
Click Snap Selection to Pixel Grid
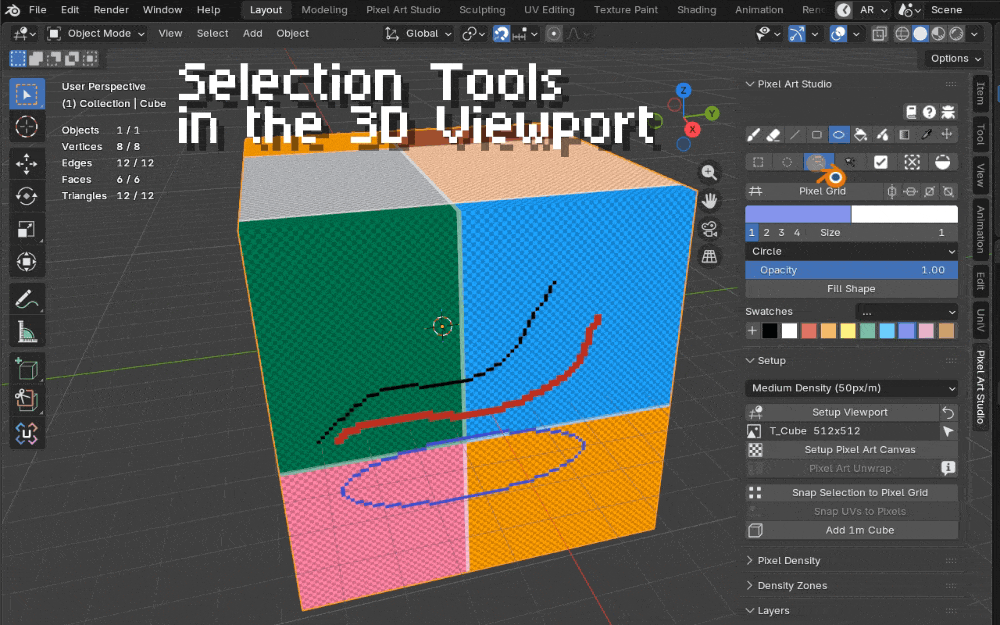[851, 492]
